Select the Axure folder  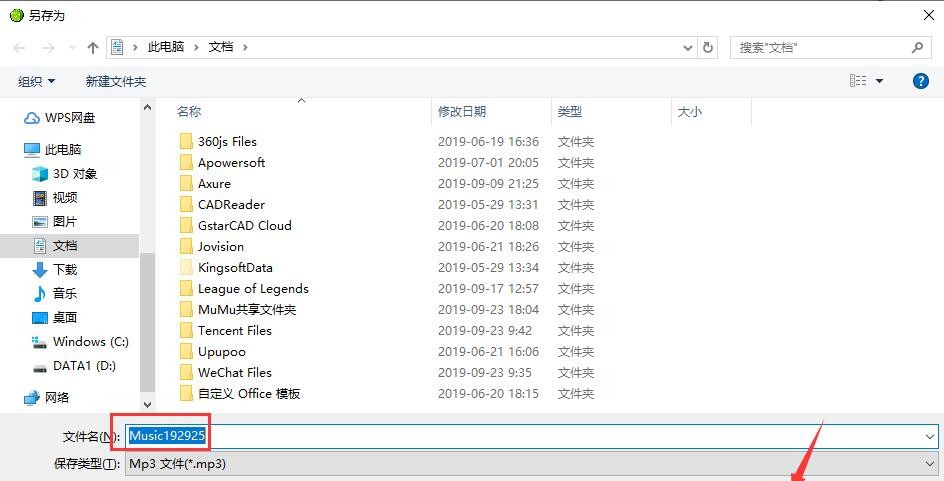(x=214, y=184)
